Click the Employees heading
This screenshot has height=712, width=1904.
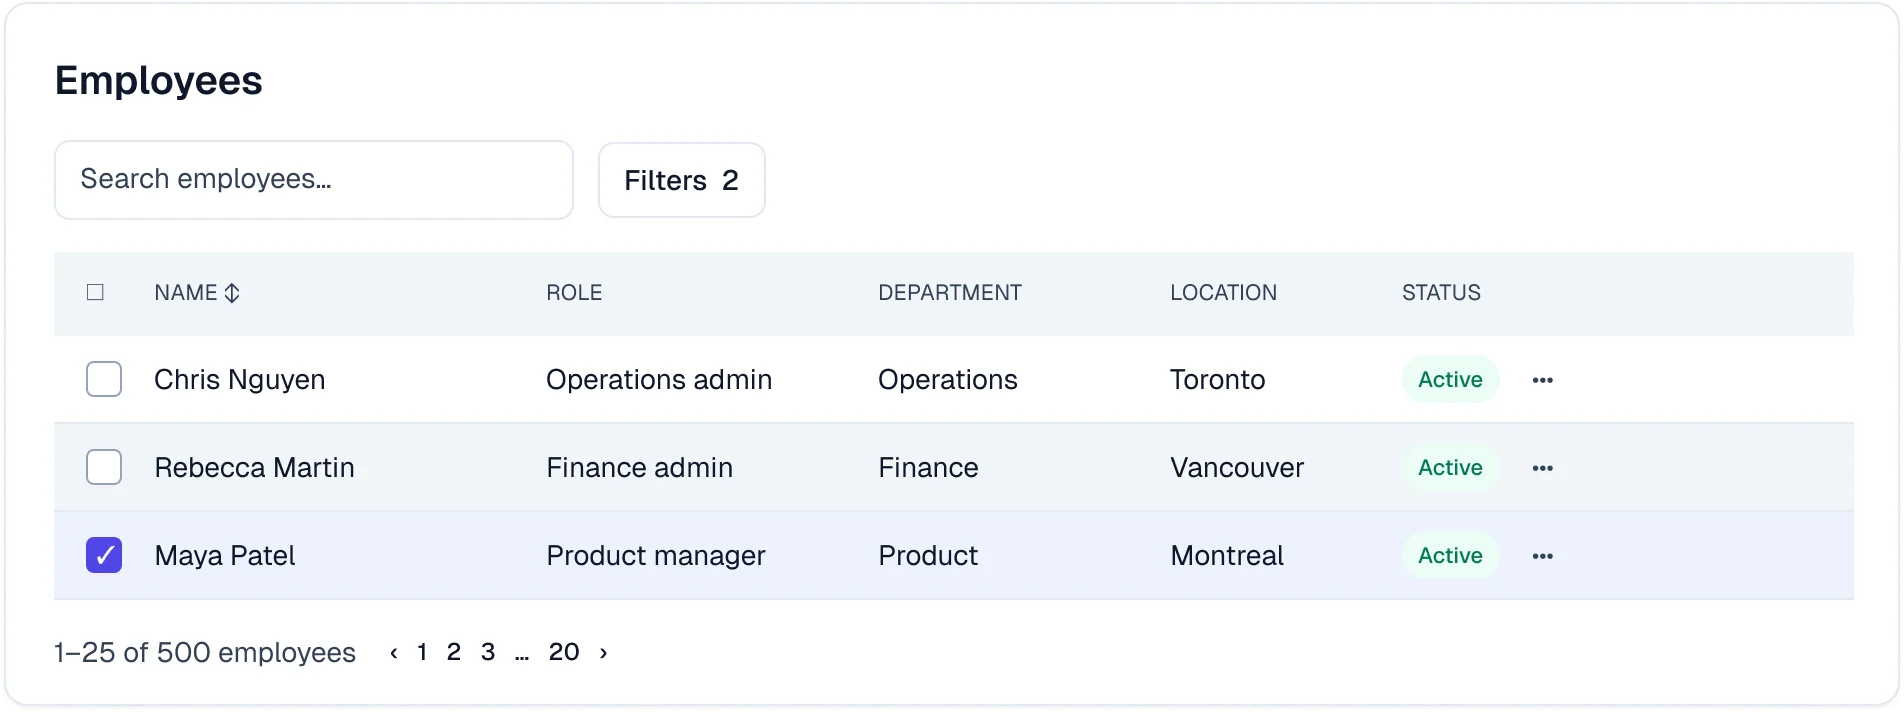coord(158,81)
